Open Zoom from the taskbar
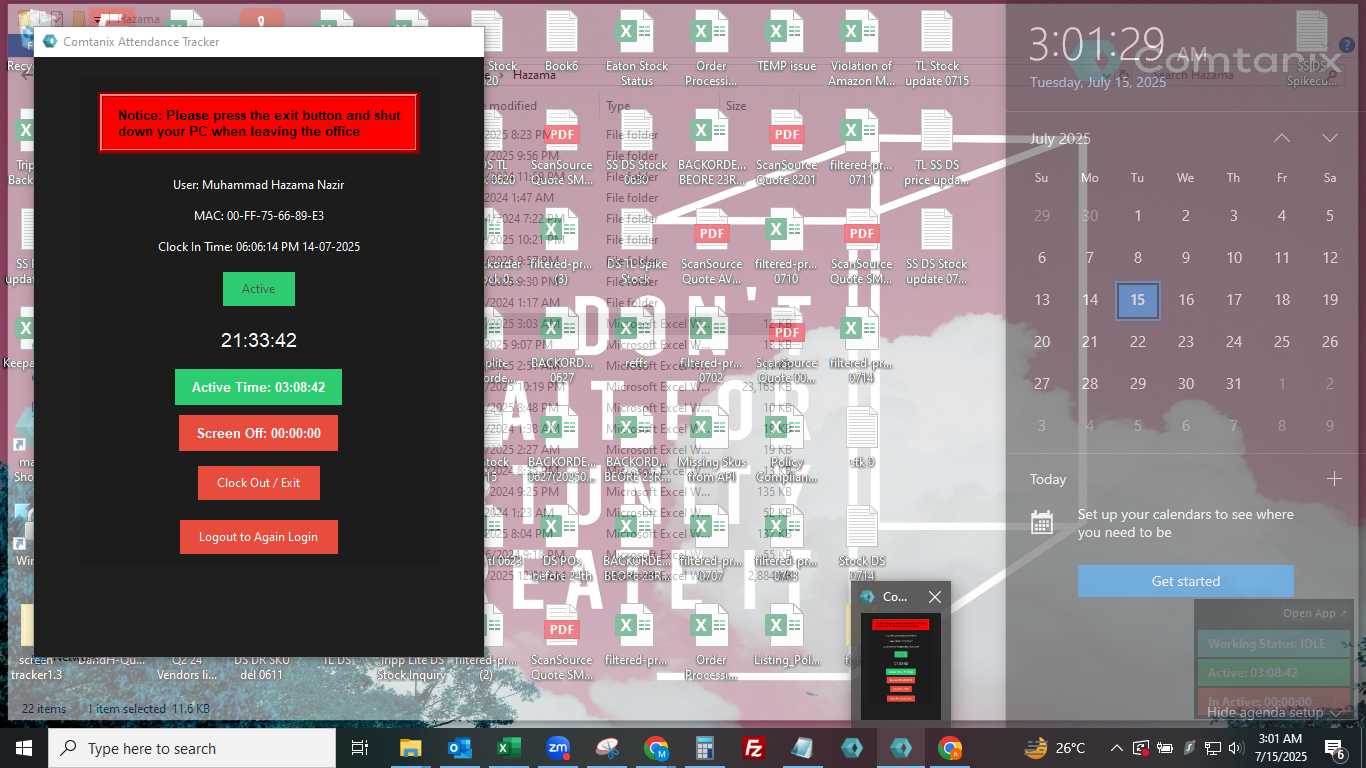 [x=558, y=748]
